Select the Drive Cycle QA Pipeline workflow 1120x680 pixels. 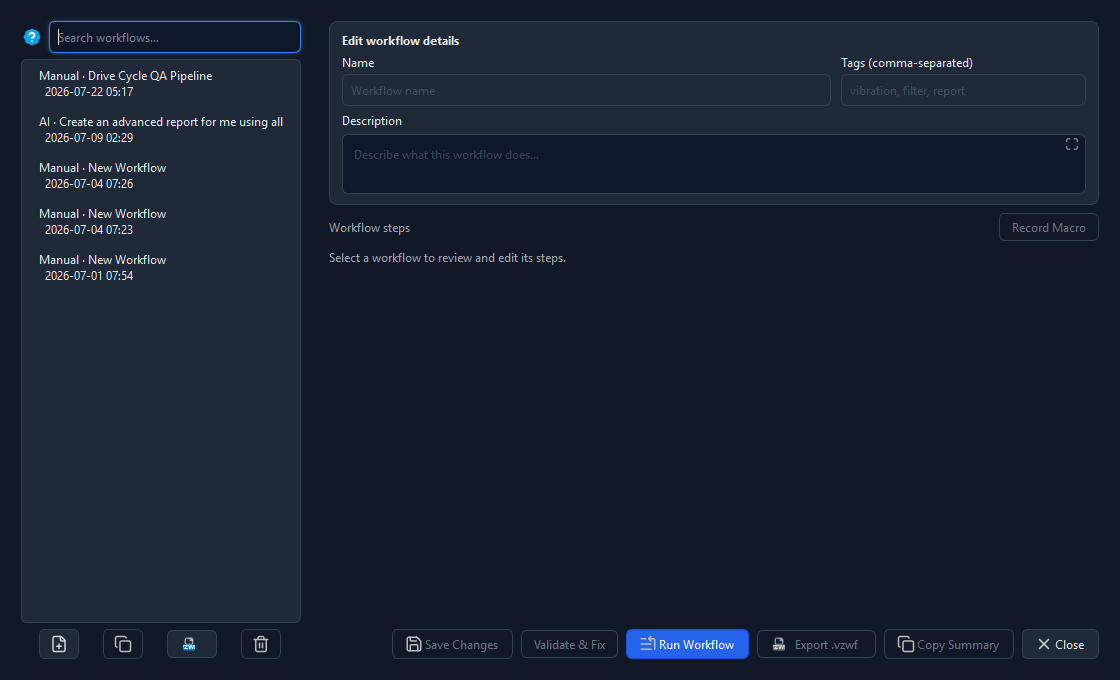click(x=161, y=84)
